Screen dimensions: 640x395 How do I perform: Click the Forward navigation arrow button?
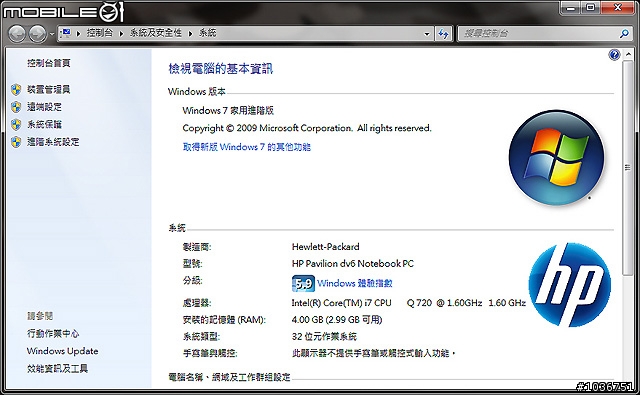(37, 34)
